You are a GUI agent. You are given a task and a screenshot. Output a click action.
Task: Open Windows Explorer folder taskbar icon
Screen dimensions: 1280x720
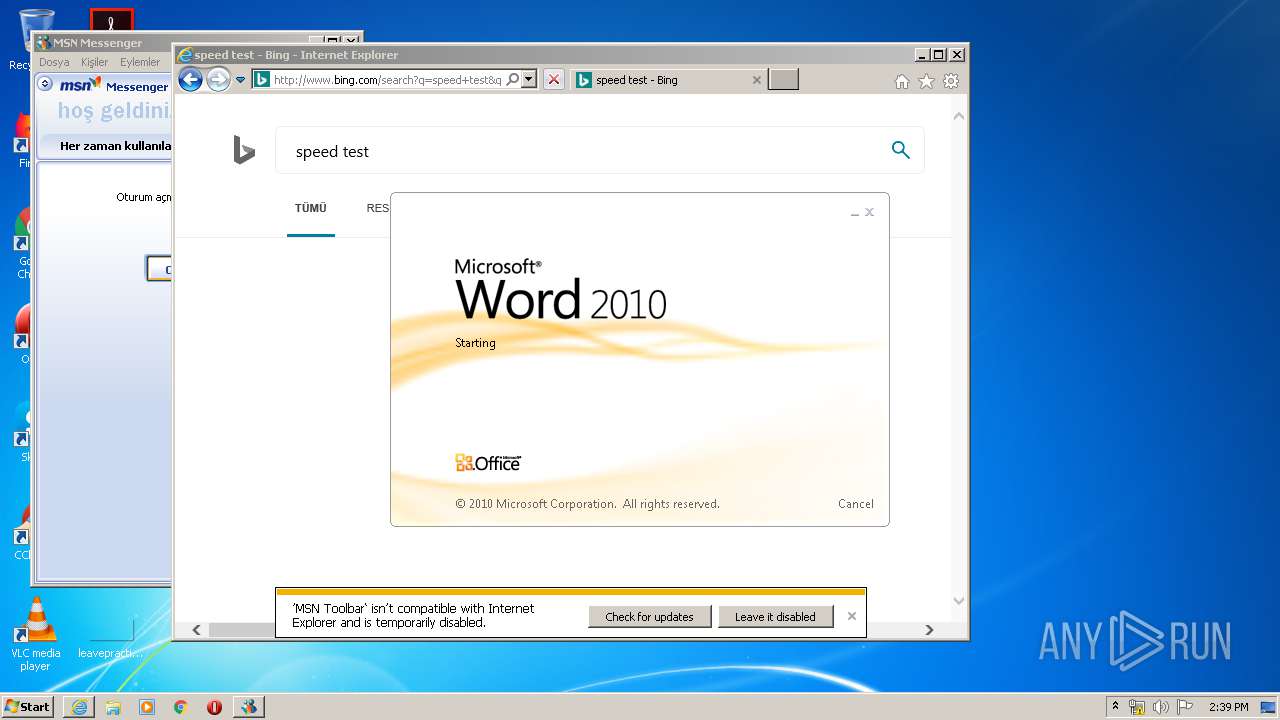pyautogui.click(x=113, y=707)
